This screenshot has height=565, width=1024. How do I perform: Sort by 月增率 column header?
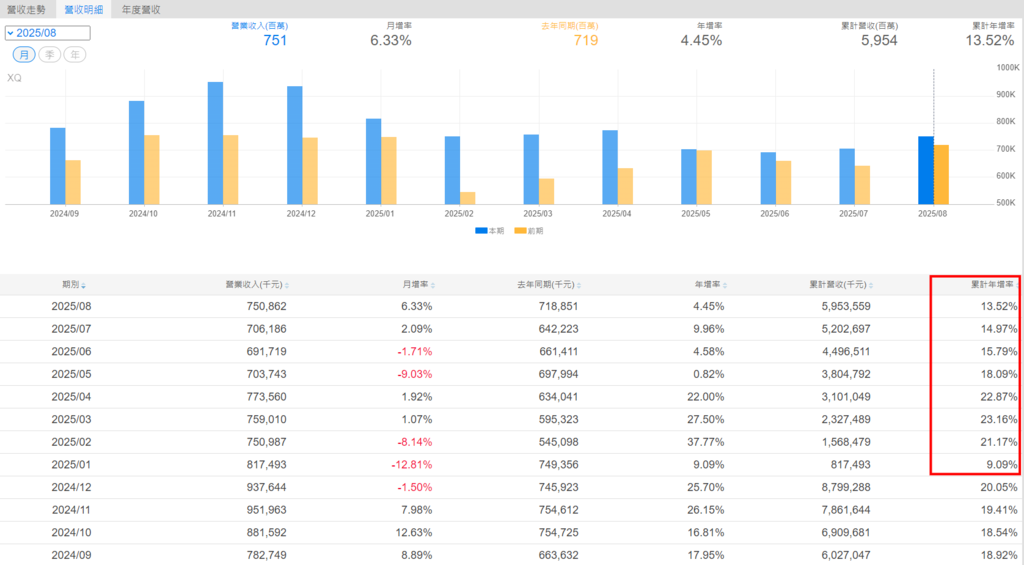419,285
